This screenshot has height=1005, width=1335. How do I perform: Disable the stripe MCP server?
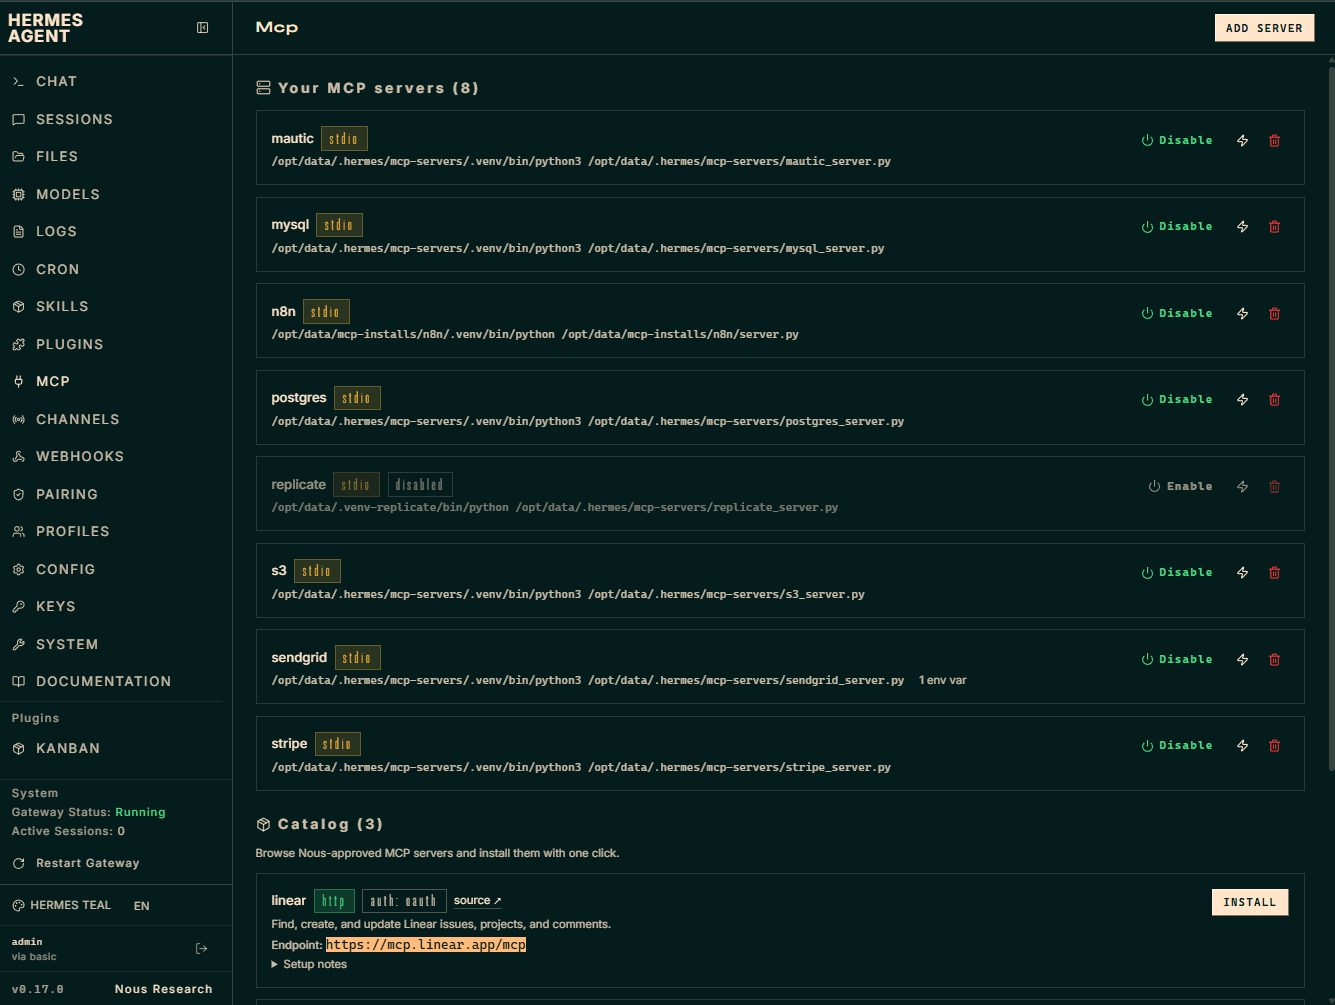coord(1177,746)
